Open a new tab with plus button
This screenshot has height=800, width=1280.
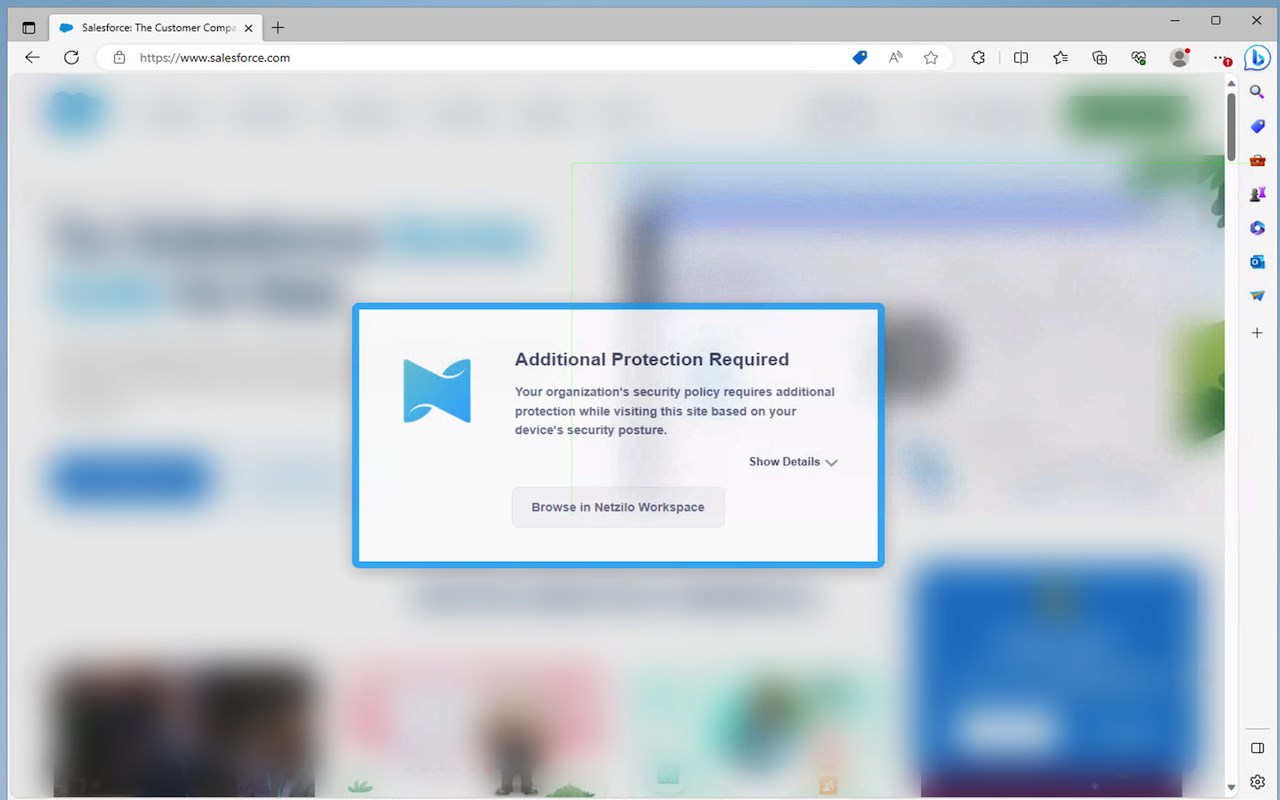coord(278,28)
